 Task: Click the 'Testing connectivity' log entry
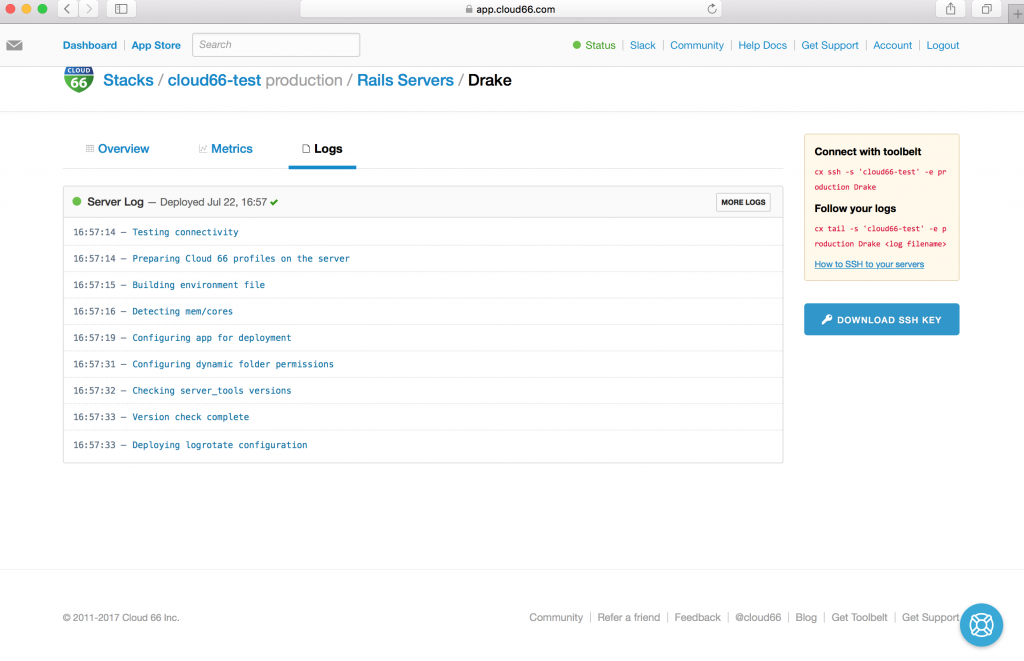185,232
